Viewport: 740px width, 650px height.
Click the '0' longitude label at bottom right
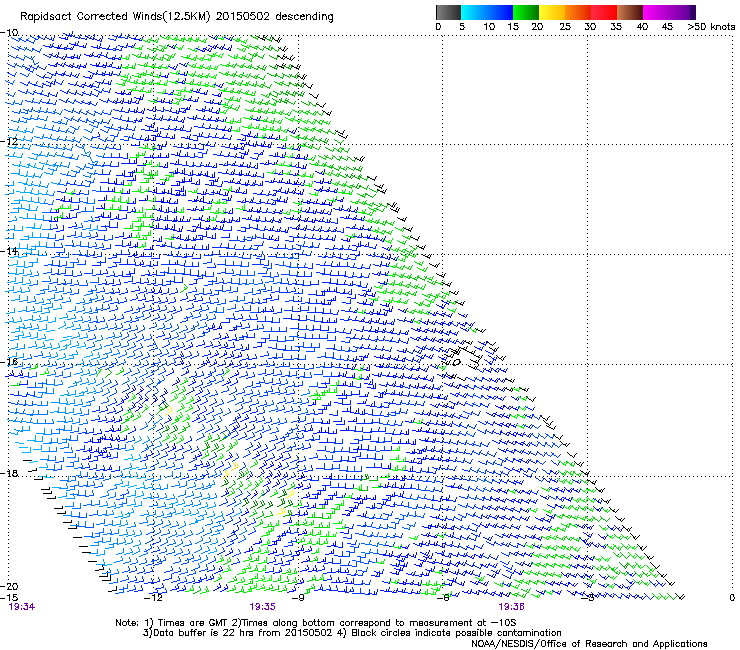732,598
